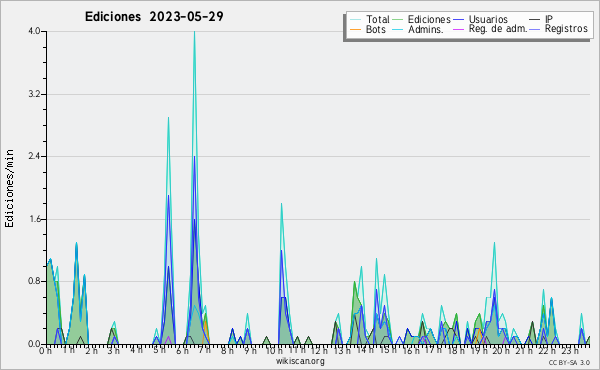This screenshot has height=370, width=600.
Task: Select the 'Reg. de adm.' legend label
Action: pyautogui.click(x=498, y=29)
